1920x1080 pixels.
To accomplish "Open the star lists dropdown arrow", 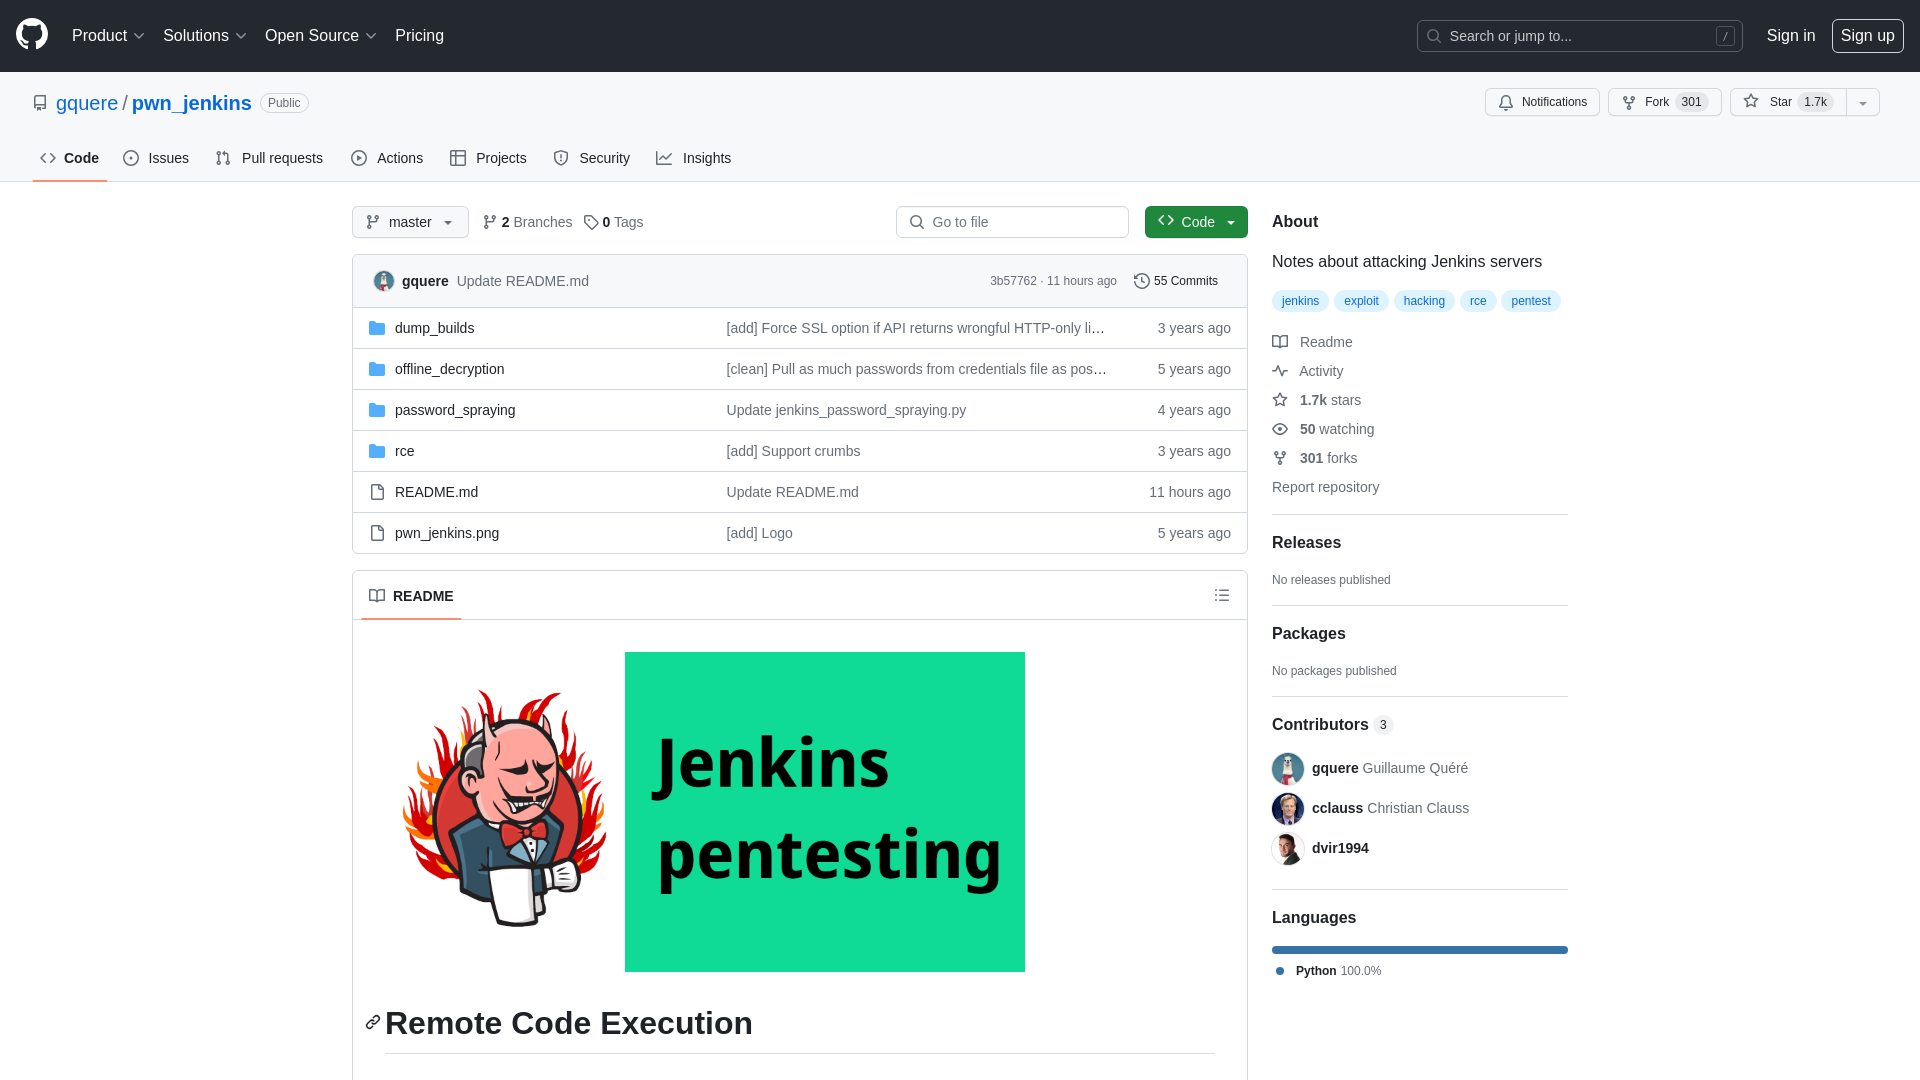I will (x=1863, y=102).
